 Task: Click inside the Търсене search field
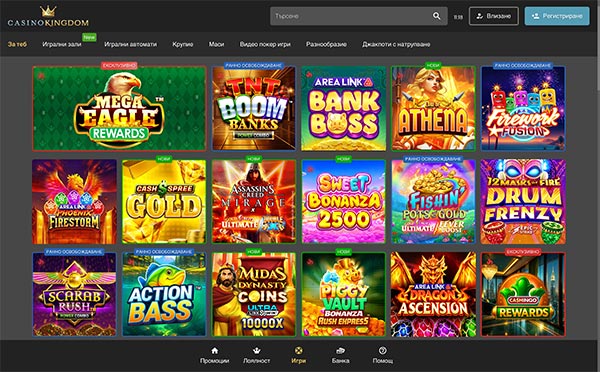coord(359,16)
